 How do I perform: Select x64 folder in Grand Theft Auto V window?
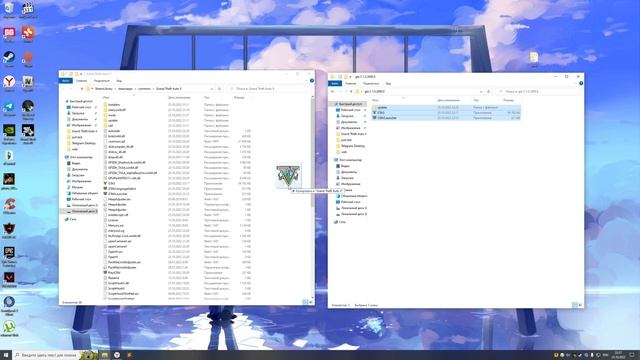110,125
